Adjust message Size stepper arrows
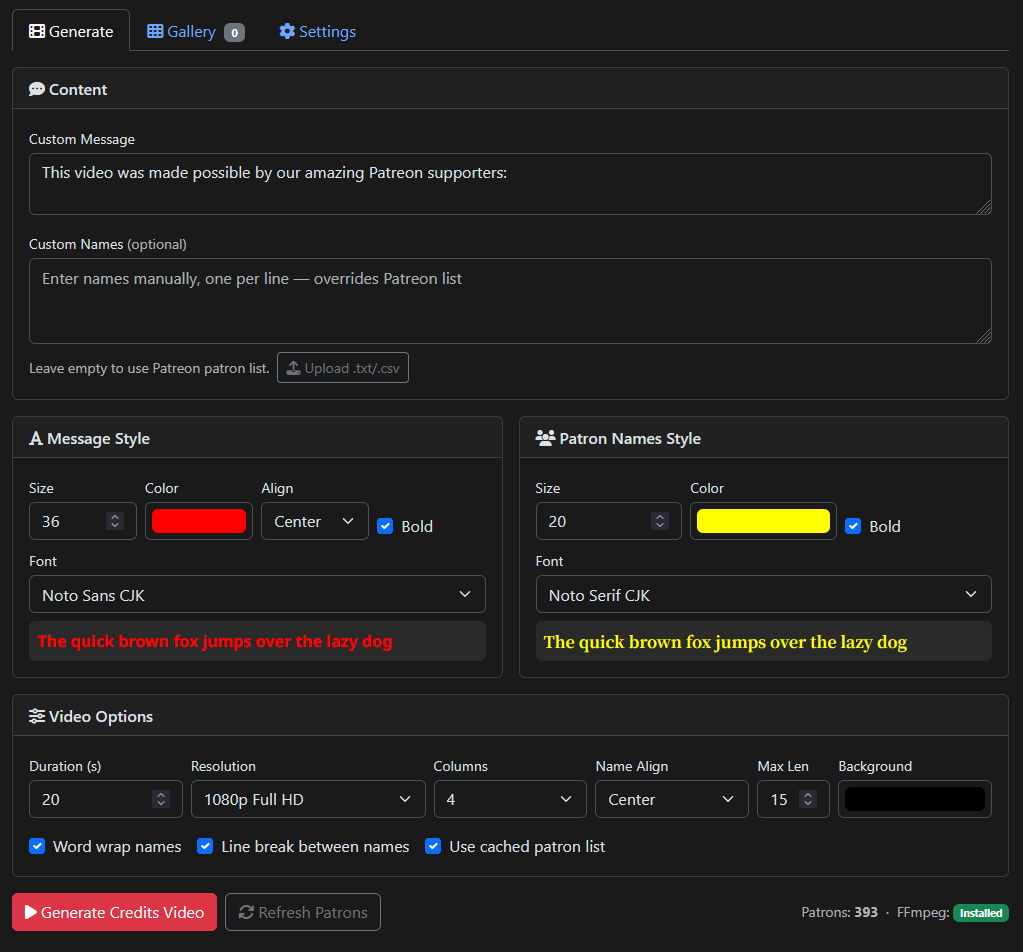Screen dimensions: 1023x952 115,521
